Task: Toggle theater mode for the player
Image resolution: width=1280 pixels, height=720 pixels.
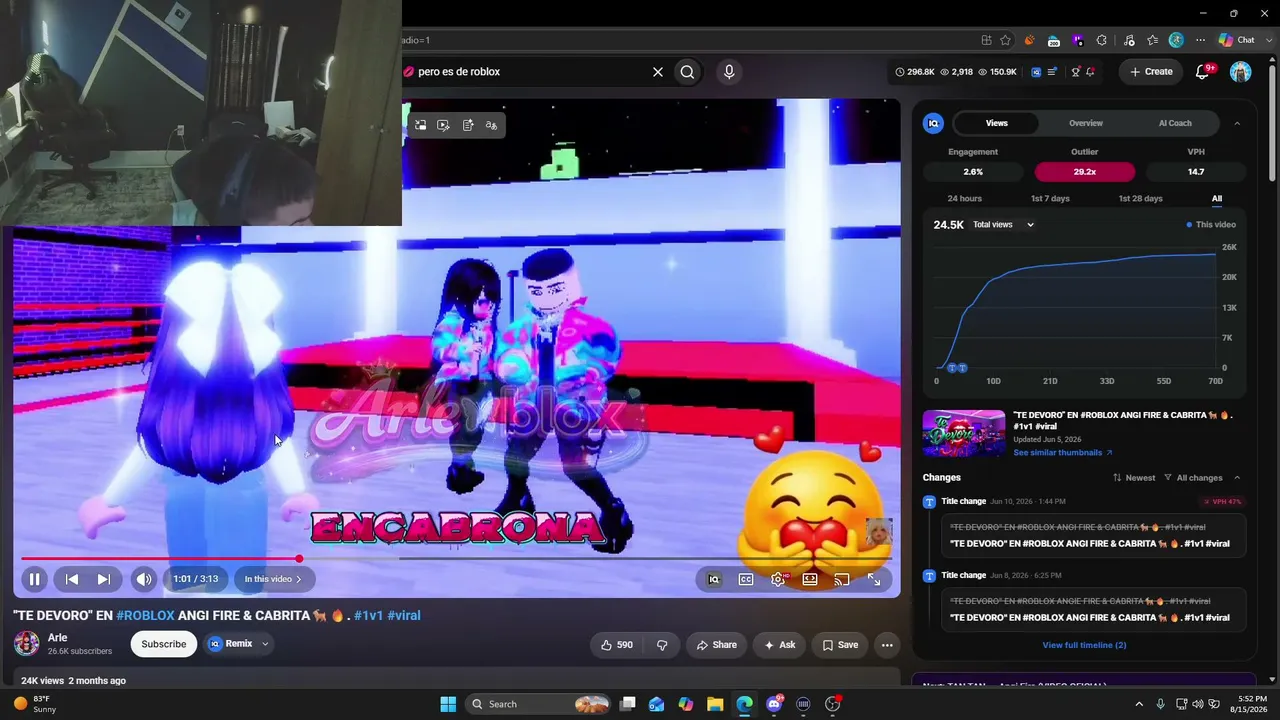Action: coord(810,579)
